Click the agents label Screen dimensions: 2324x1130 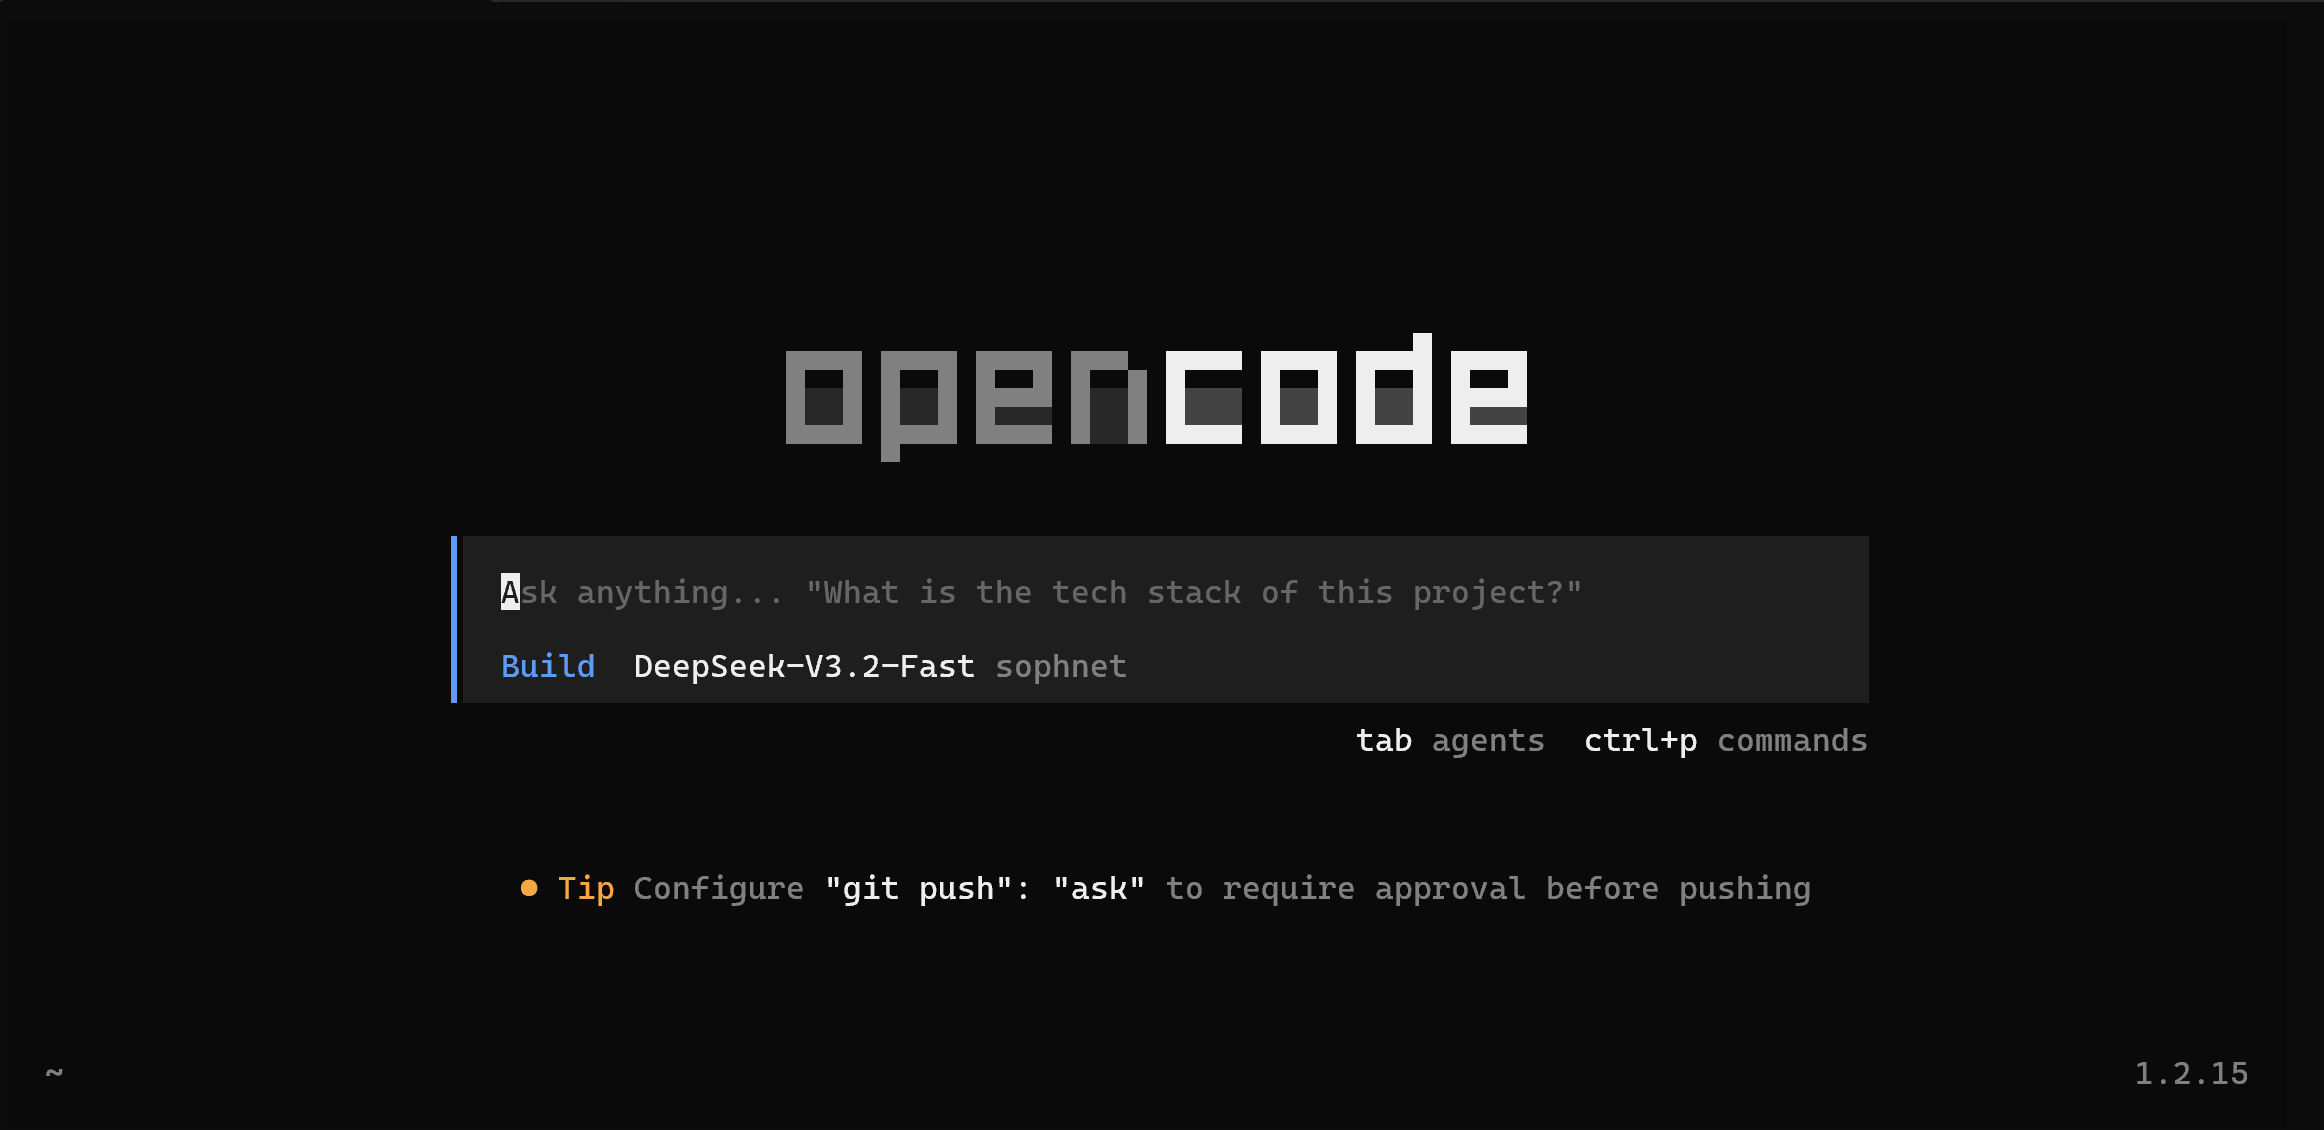pyautogui.click(x=1488, y=742)
